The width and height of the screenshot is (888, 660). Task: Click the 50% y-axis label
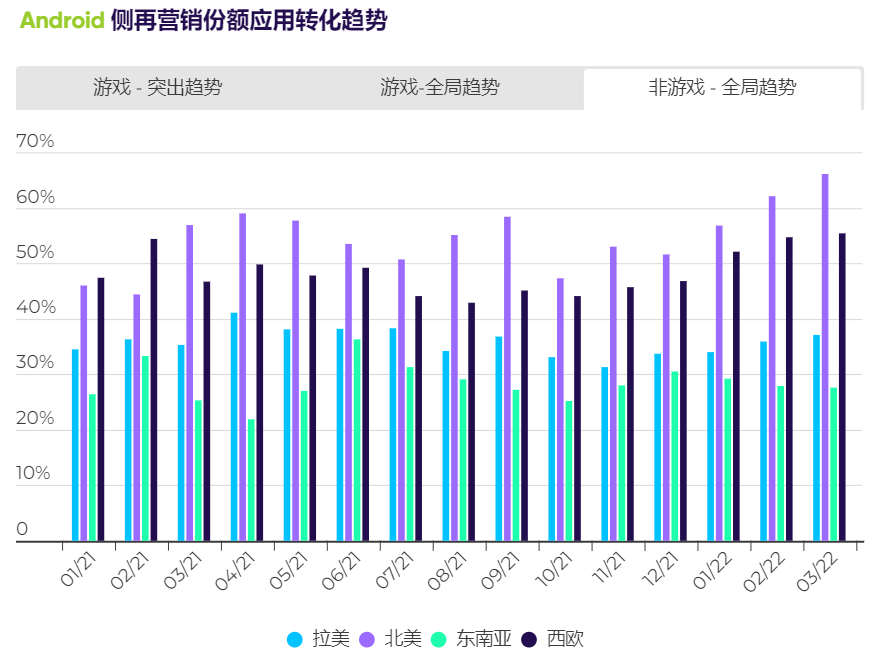click(x=35, y=252)
